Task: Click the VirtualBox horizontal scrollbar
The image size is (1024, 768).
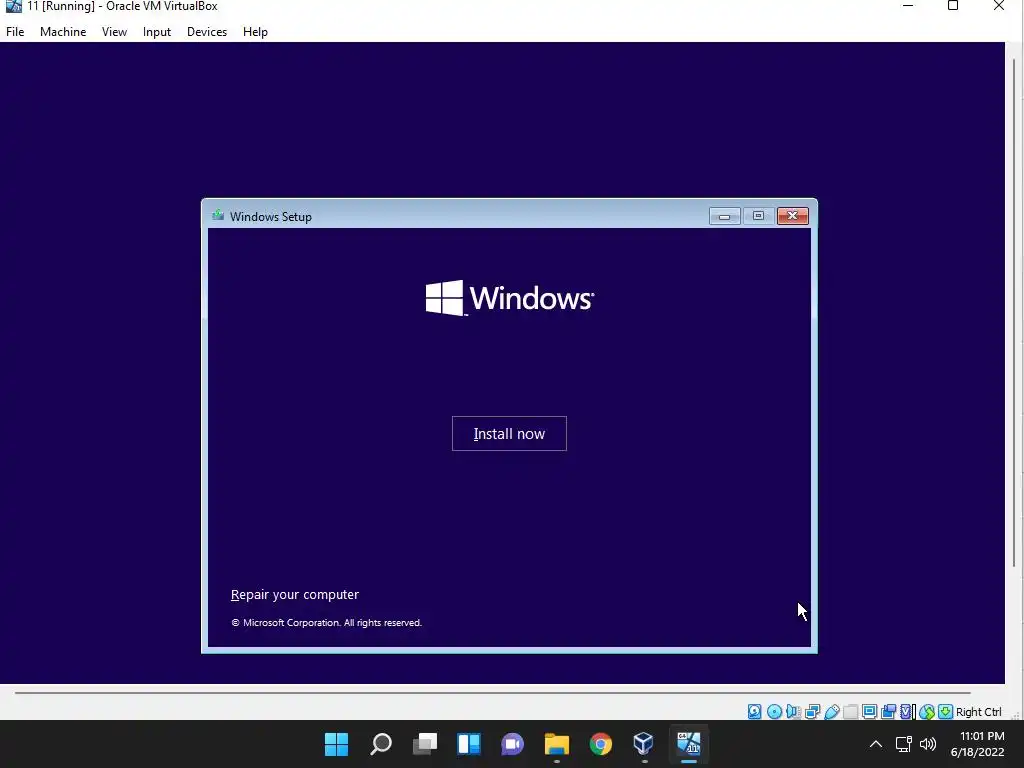Action: [x=492, y=692]
